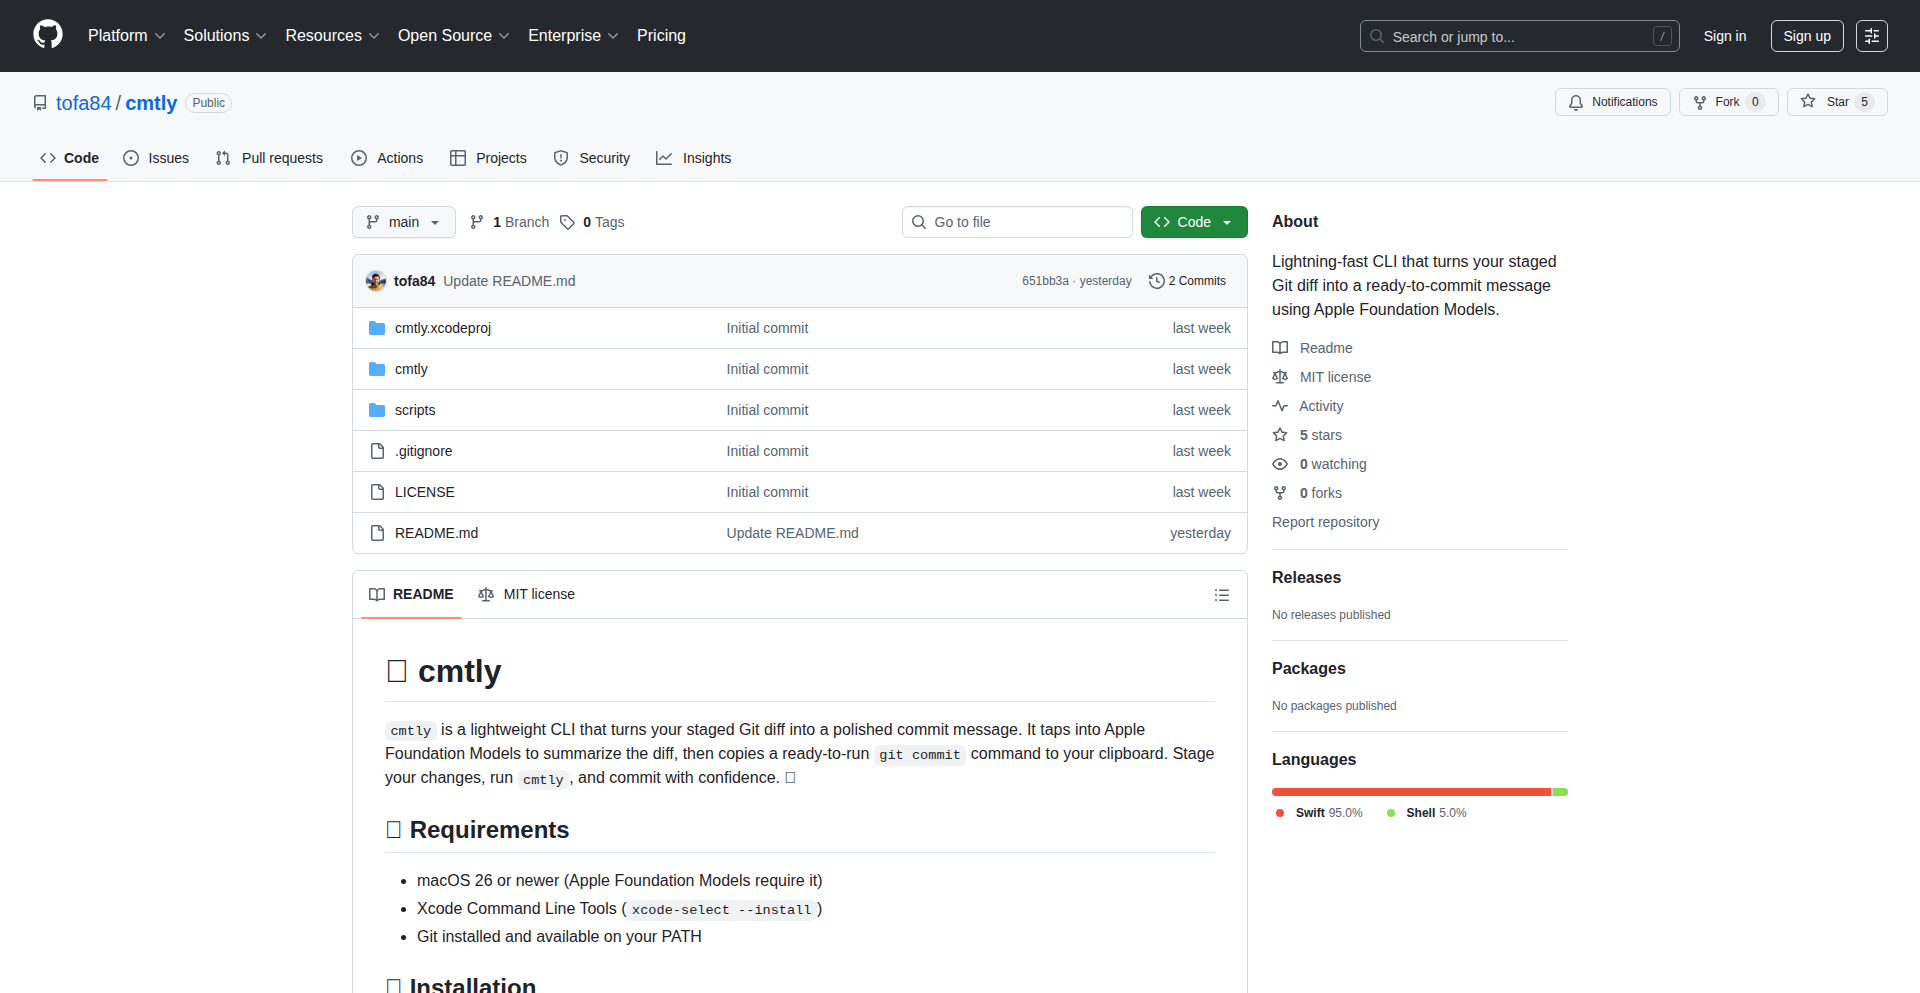Select the MIT license tab
Viewport: 1920px width, 993px height.
coord(527,594)
